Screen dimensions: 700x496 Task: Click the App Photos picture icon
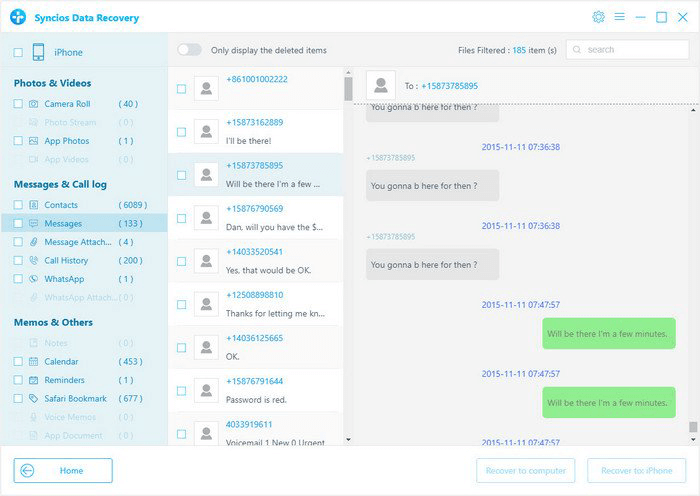pyautogui.click(x=33, y=141)
